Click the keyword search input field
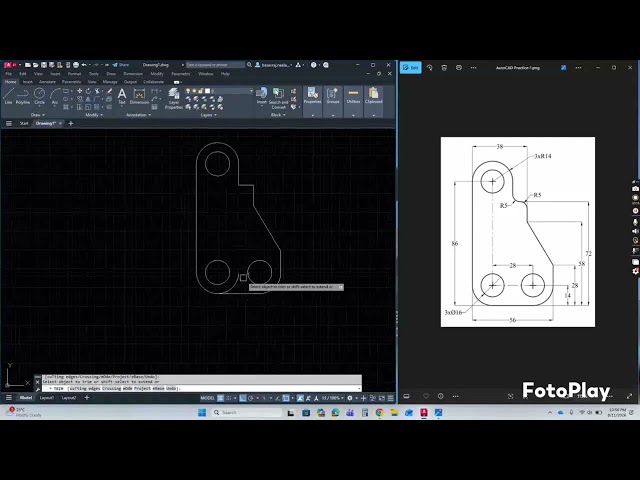 [x=215, y=65]
